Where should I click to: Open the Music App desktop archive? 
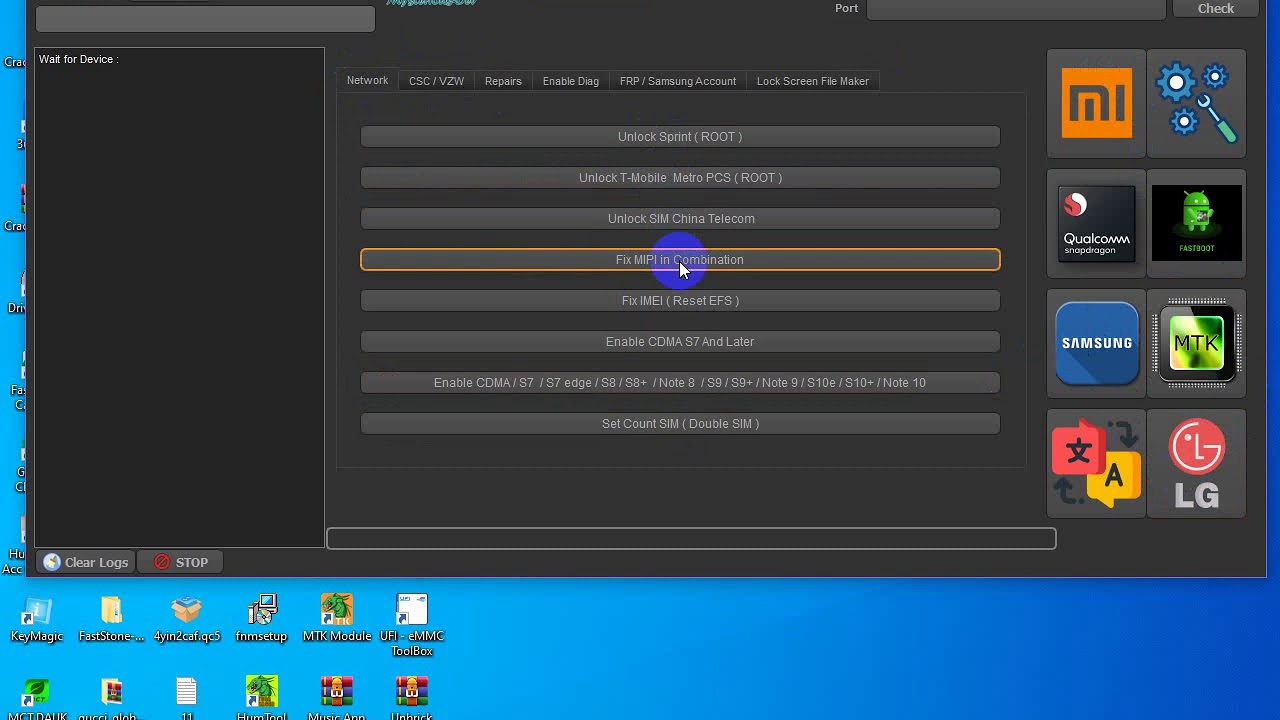pos(337,699)
